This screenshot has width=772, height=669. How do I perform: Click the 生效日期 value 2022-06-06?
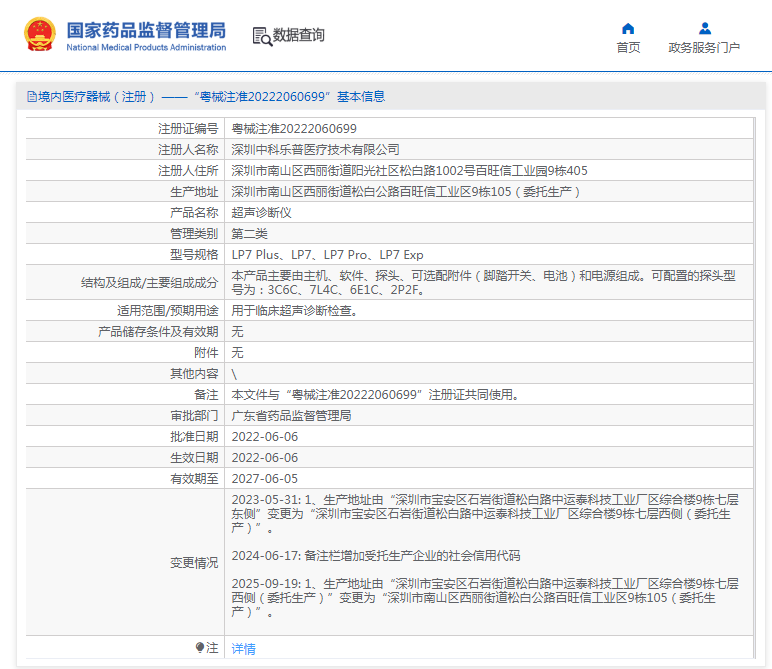click(264, 458)
